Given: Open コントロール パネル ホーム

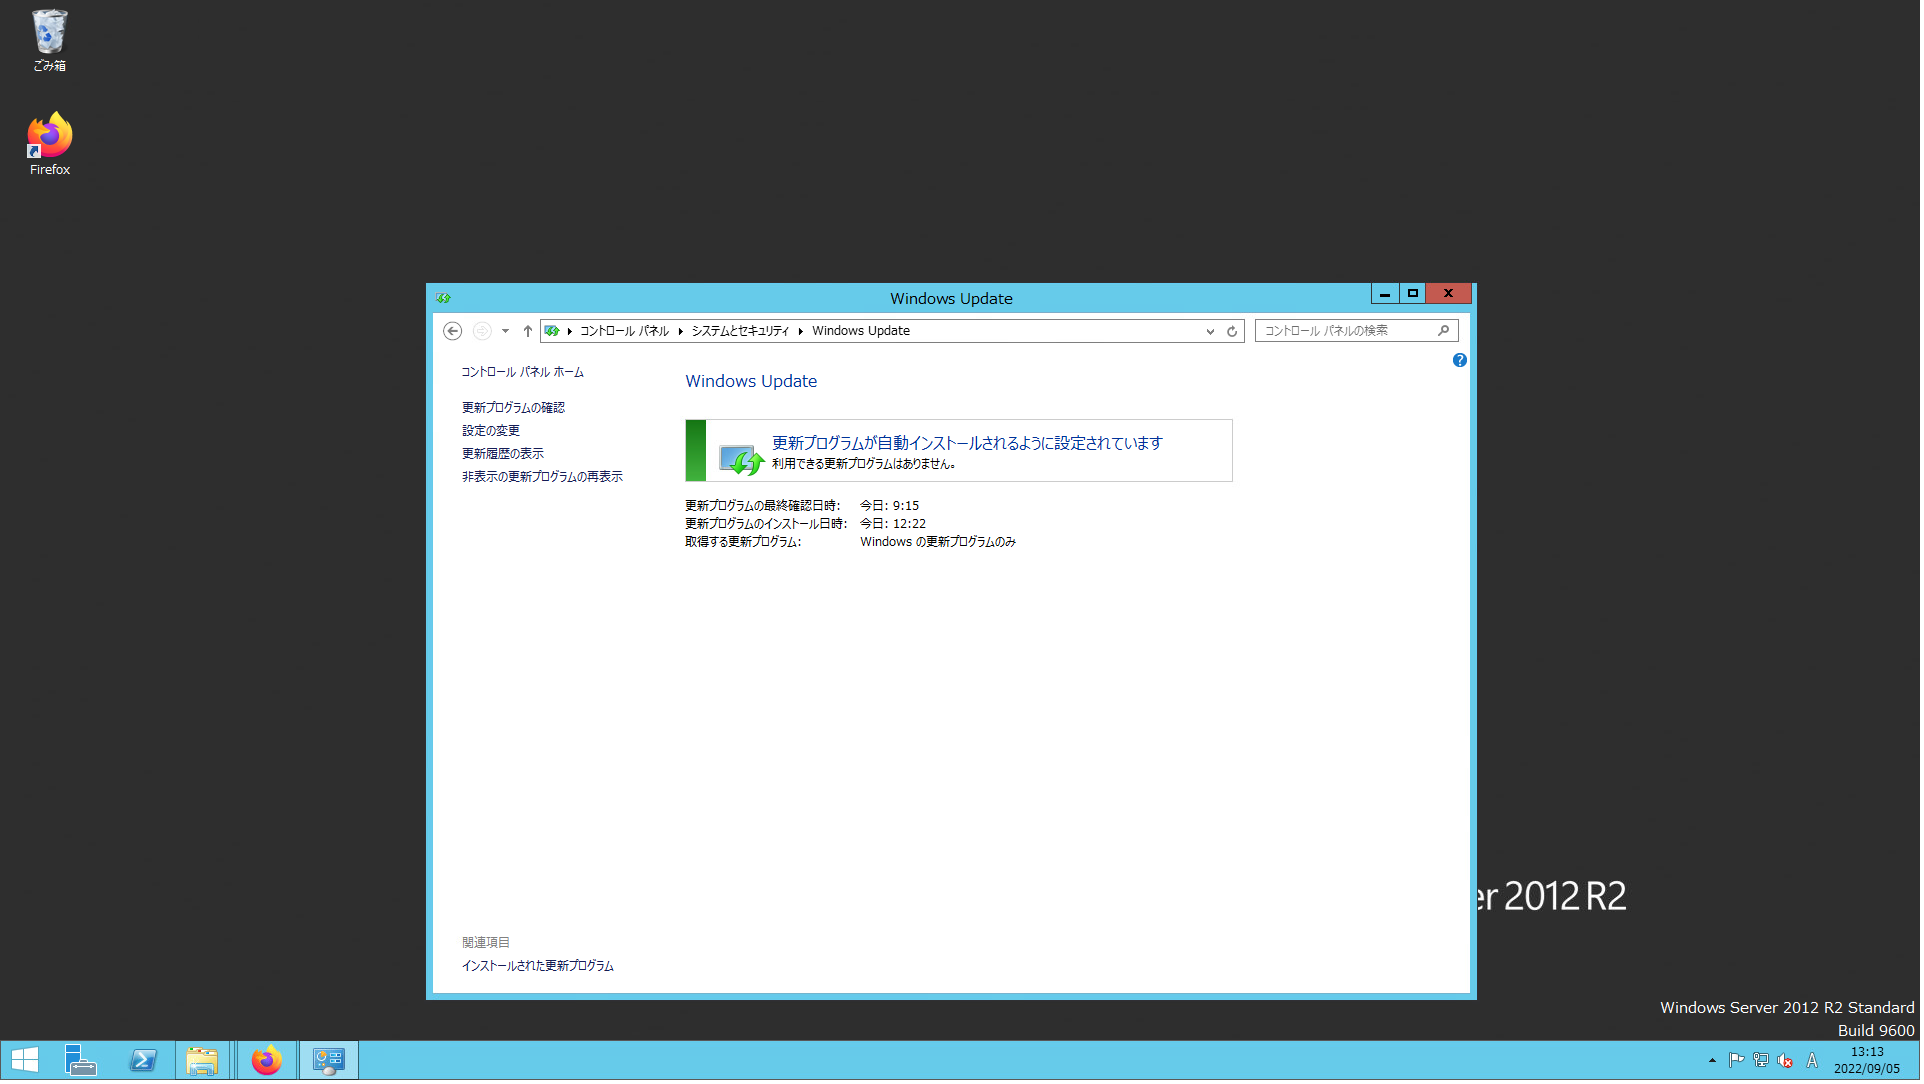Looking at the screenshot, I should [x=524, y=373].
